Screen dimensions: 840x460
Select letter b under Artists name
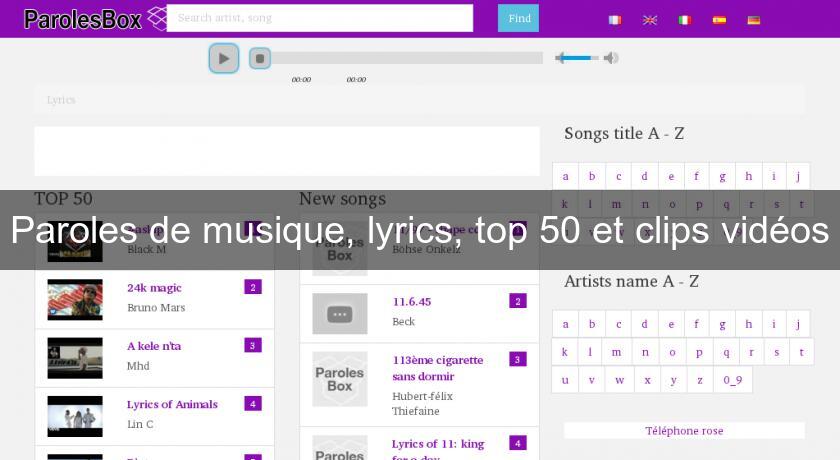pyautogui.click(x=592, y=324)
